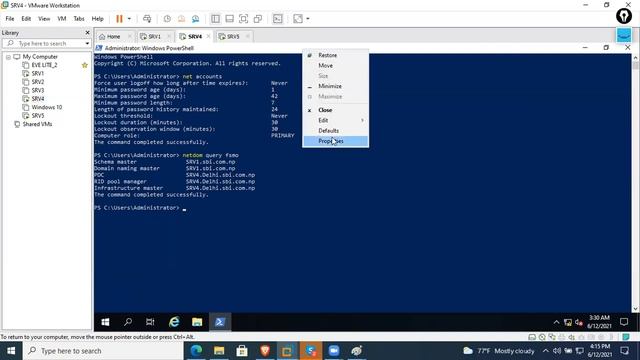Enter full screen mode icon
This screenshot has height=360, width=640.
tap(243, 19)
